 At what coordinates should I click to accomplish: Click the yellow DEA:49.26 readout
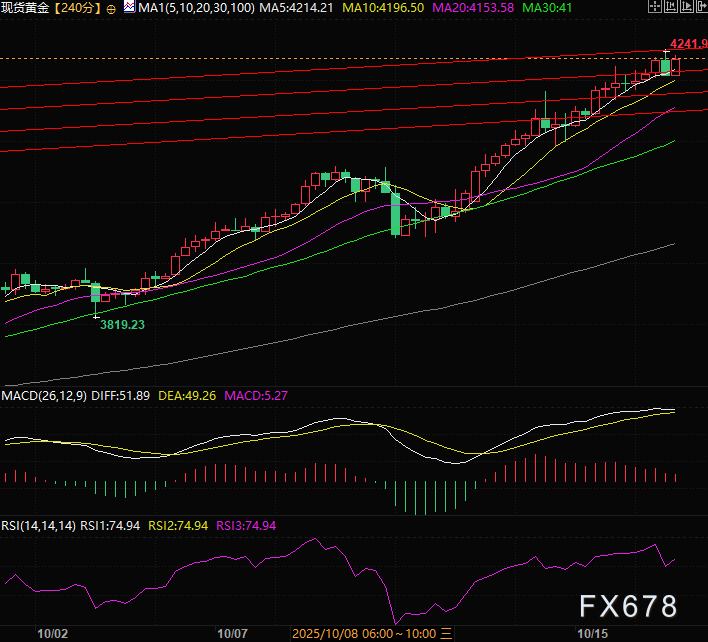[x=187, y=395]
